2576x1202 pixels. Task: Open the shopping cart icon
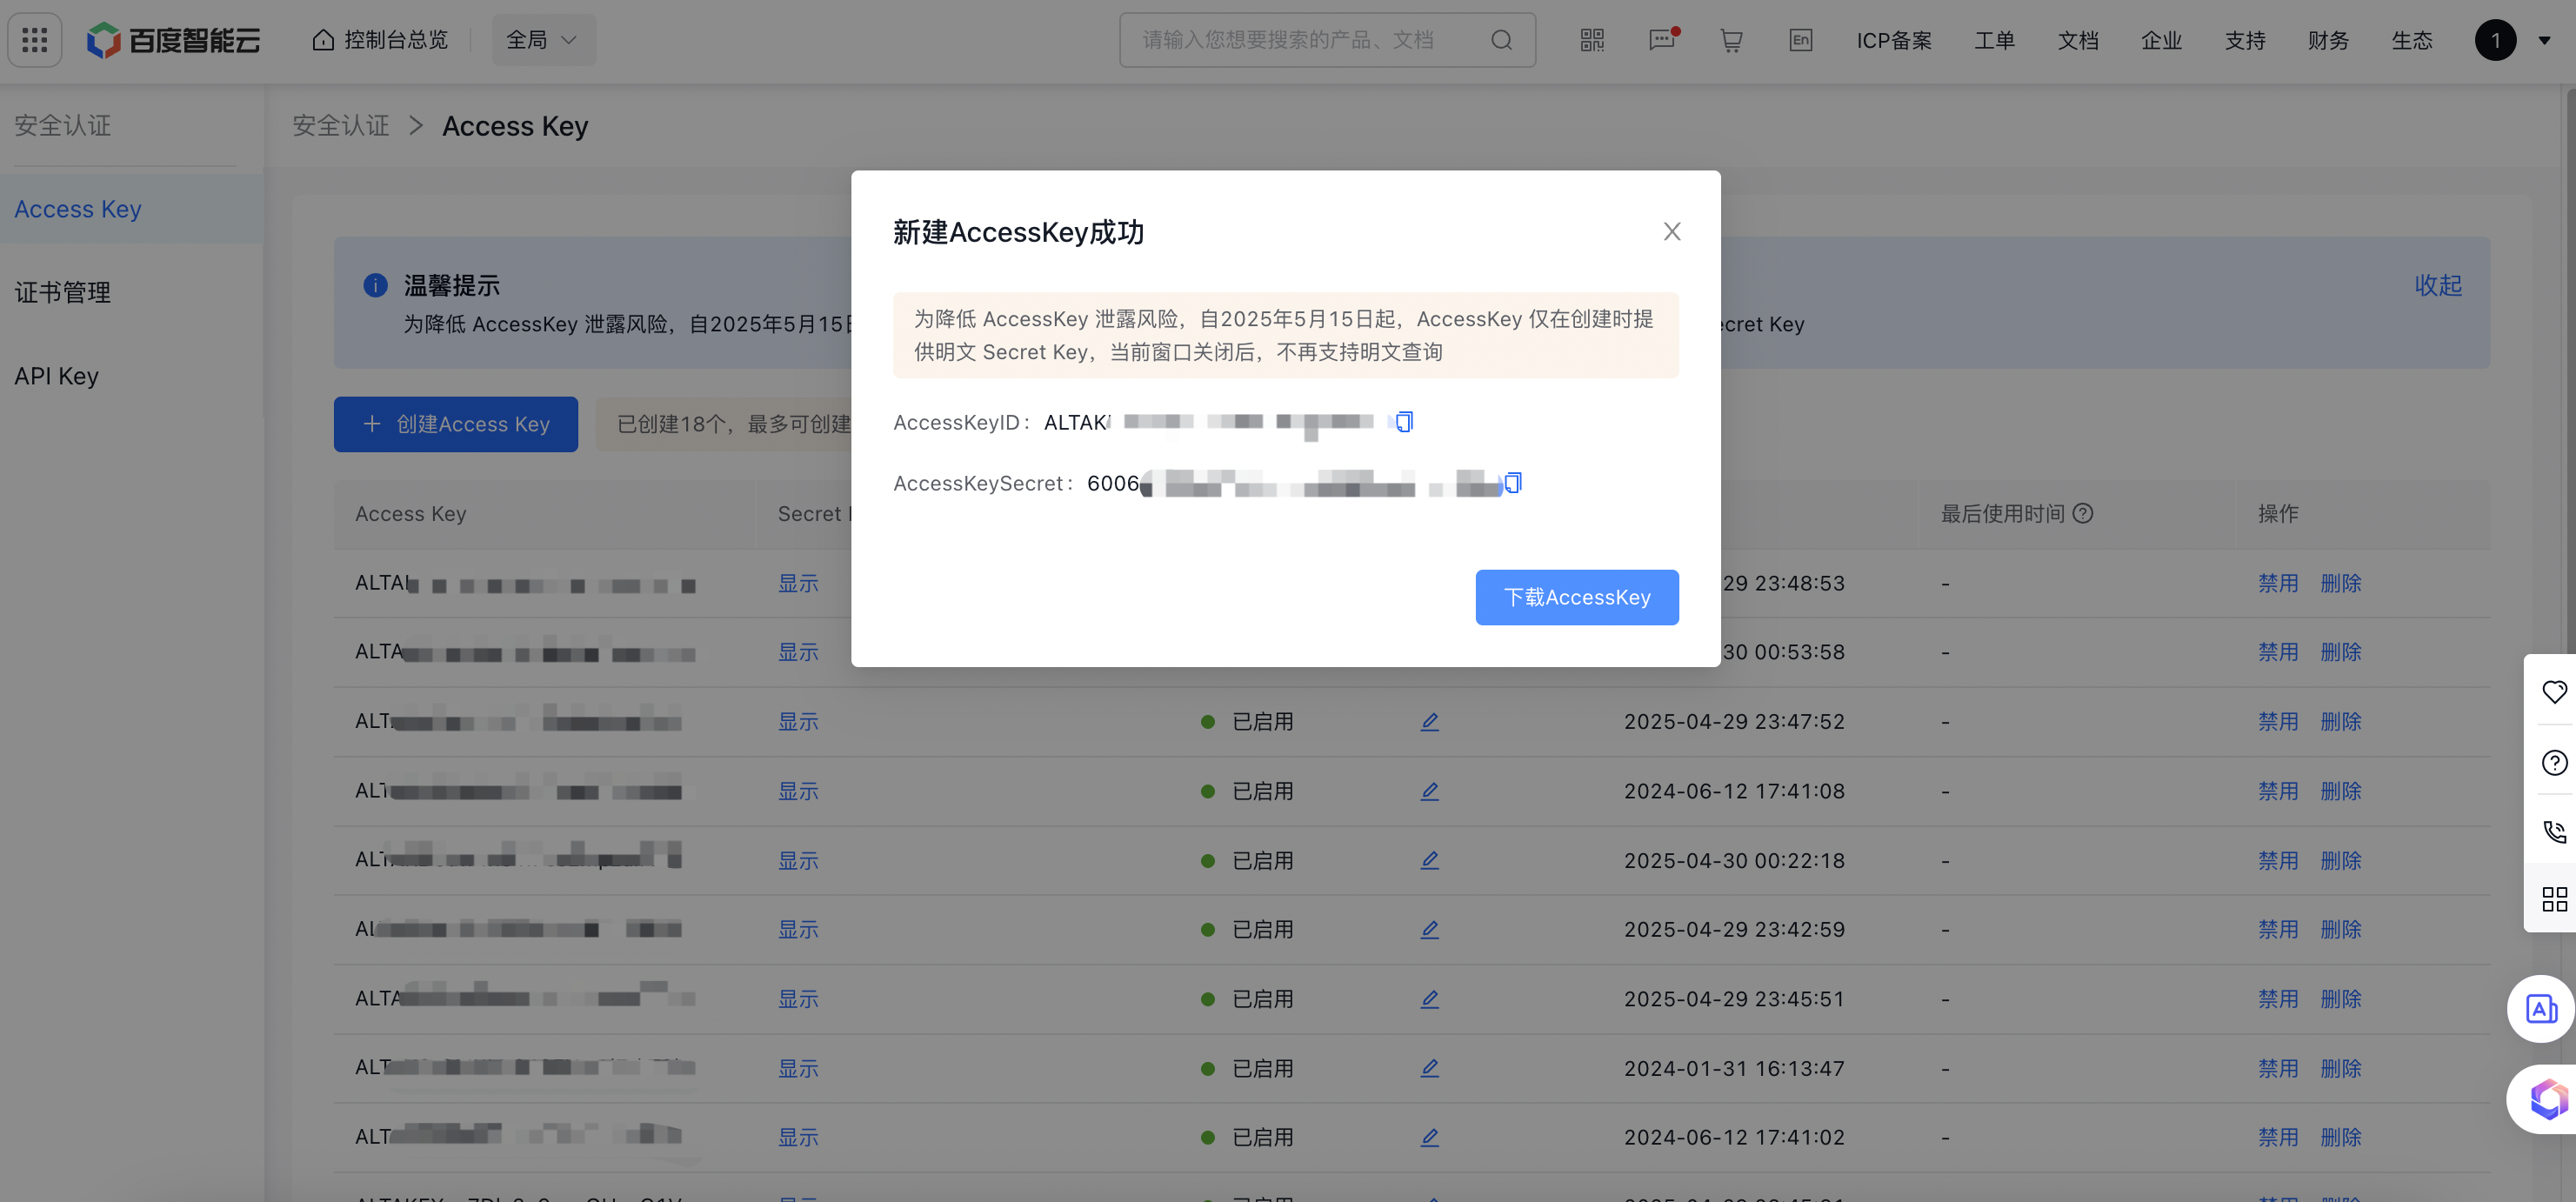pyautogui.click(x=1731, y=40)
